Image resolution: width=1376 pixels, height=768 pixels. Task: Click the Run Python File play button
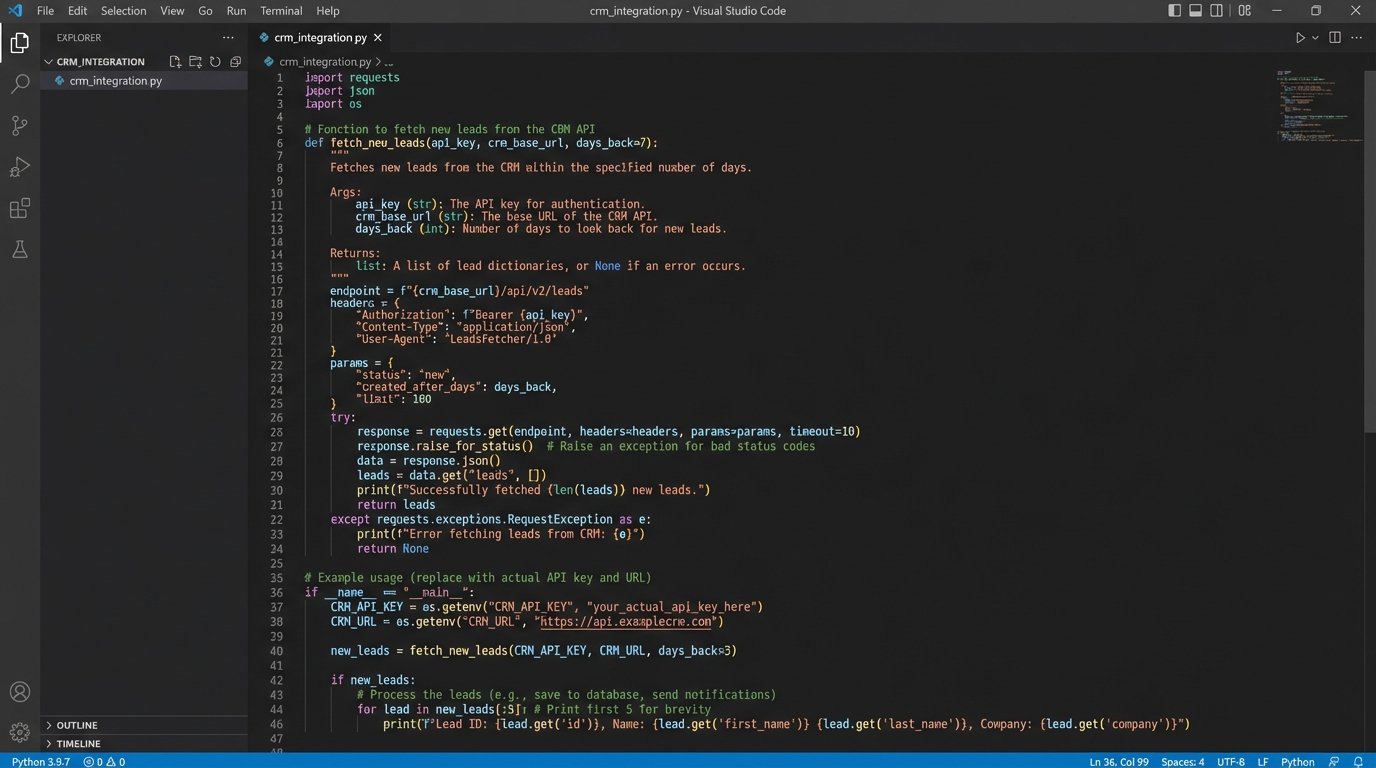click(1300, 38)
